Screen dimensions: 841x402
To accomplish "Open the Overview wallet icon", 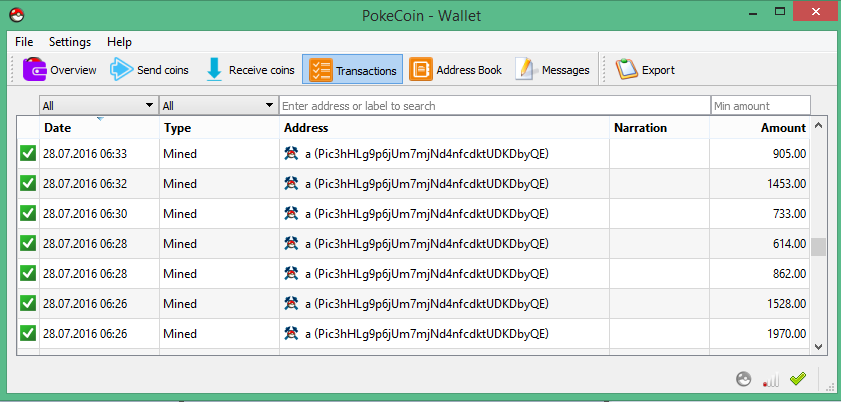I will coord(34,70).
